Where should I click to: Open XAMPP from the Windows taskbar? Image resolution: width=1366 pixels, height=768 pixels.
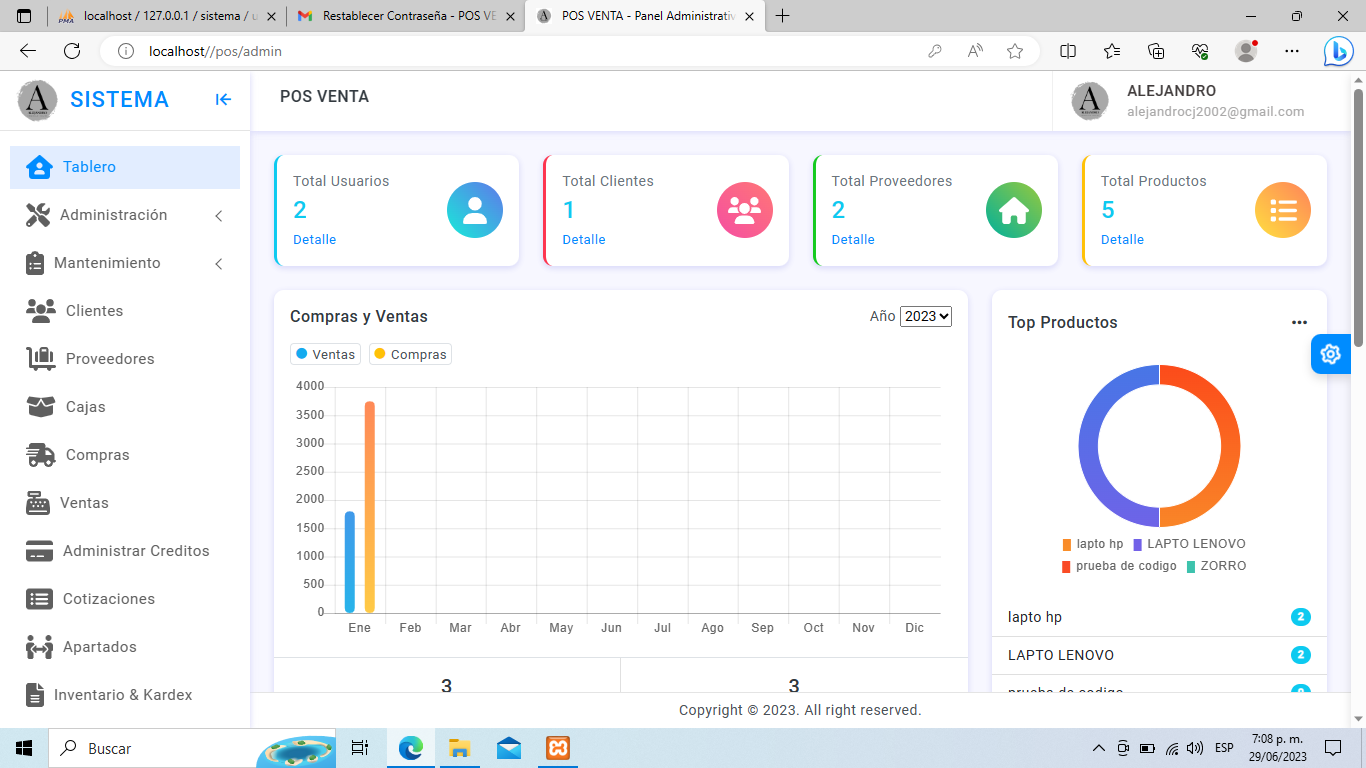558,748
